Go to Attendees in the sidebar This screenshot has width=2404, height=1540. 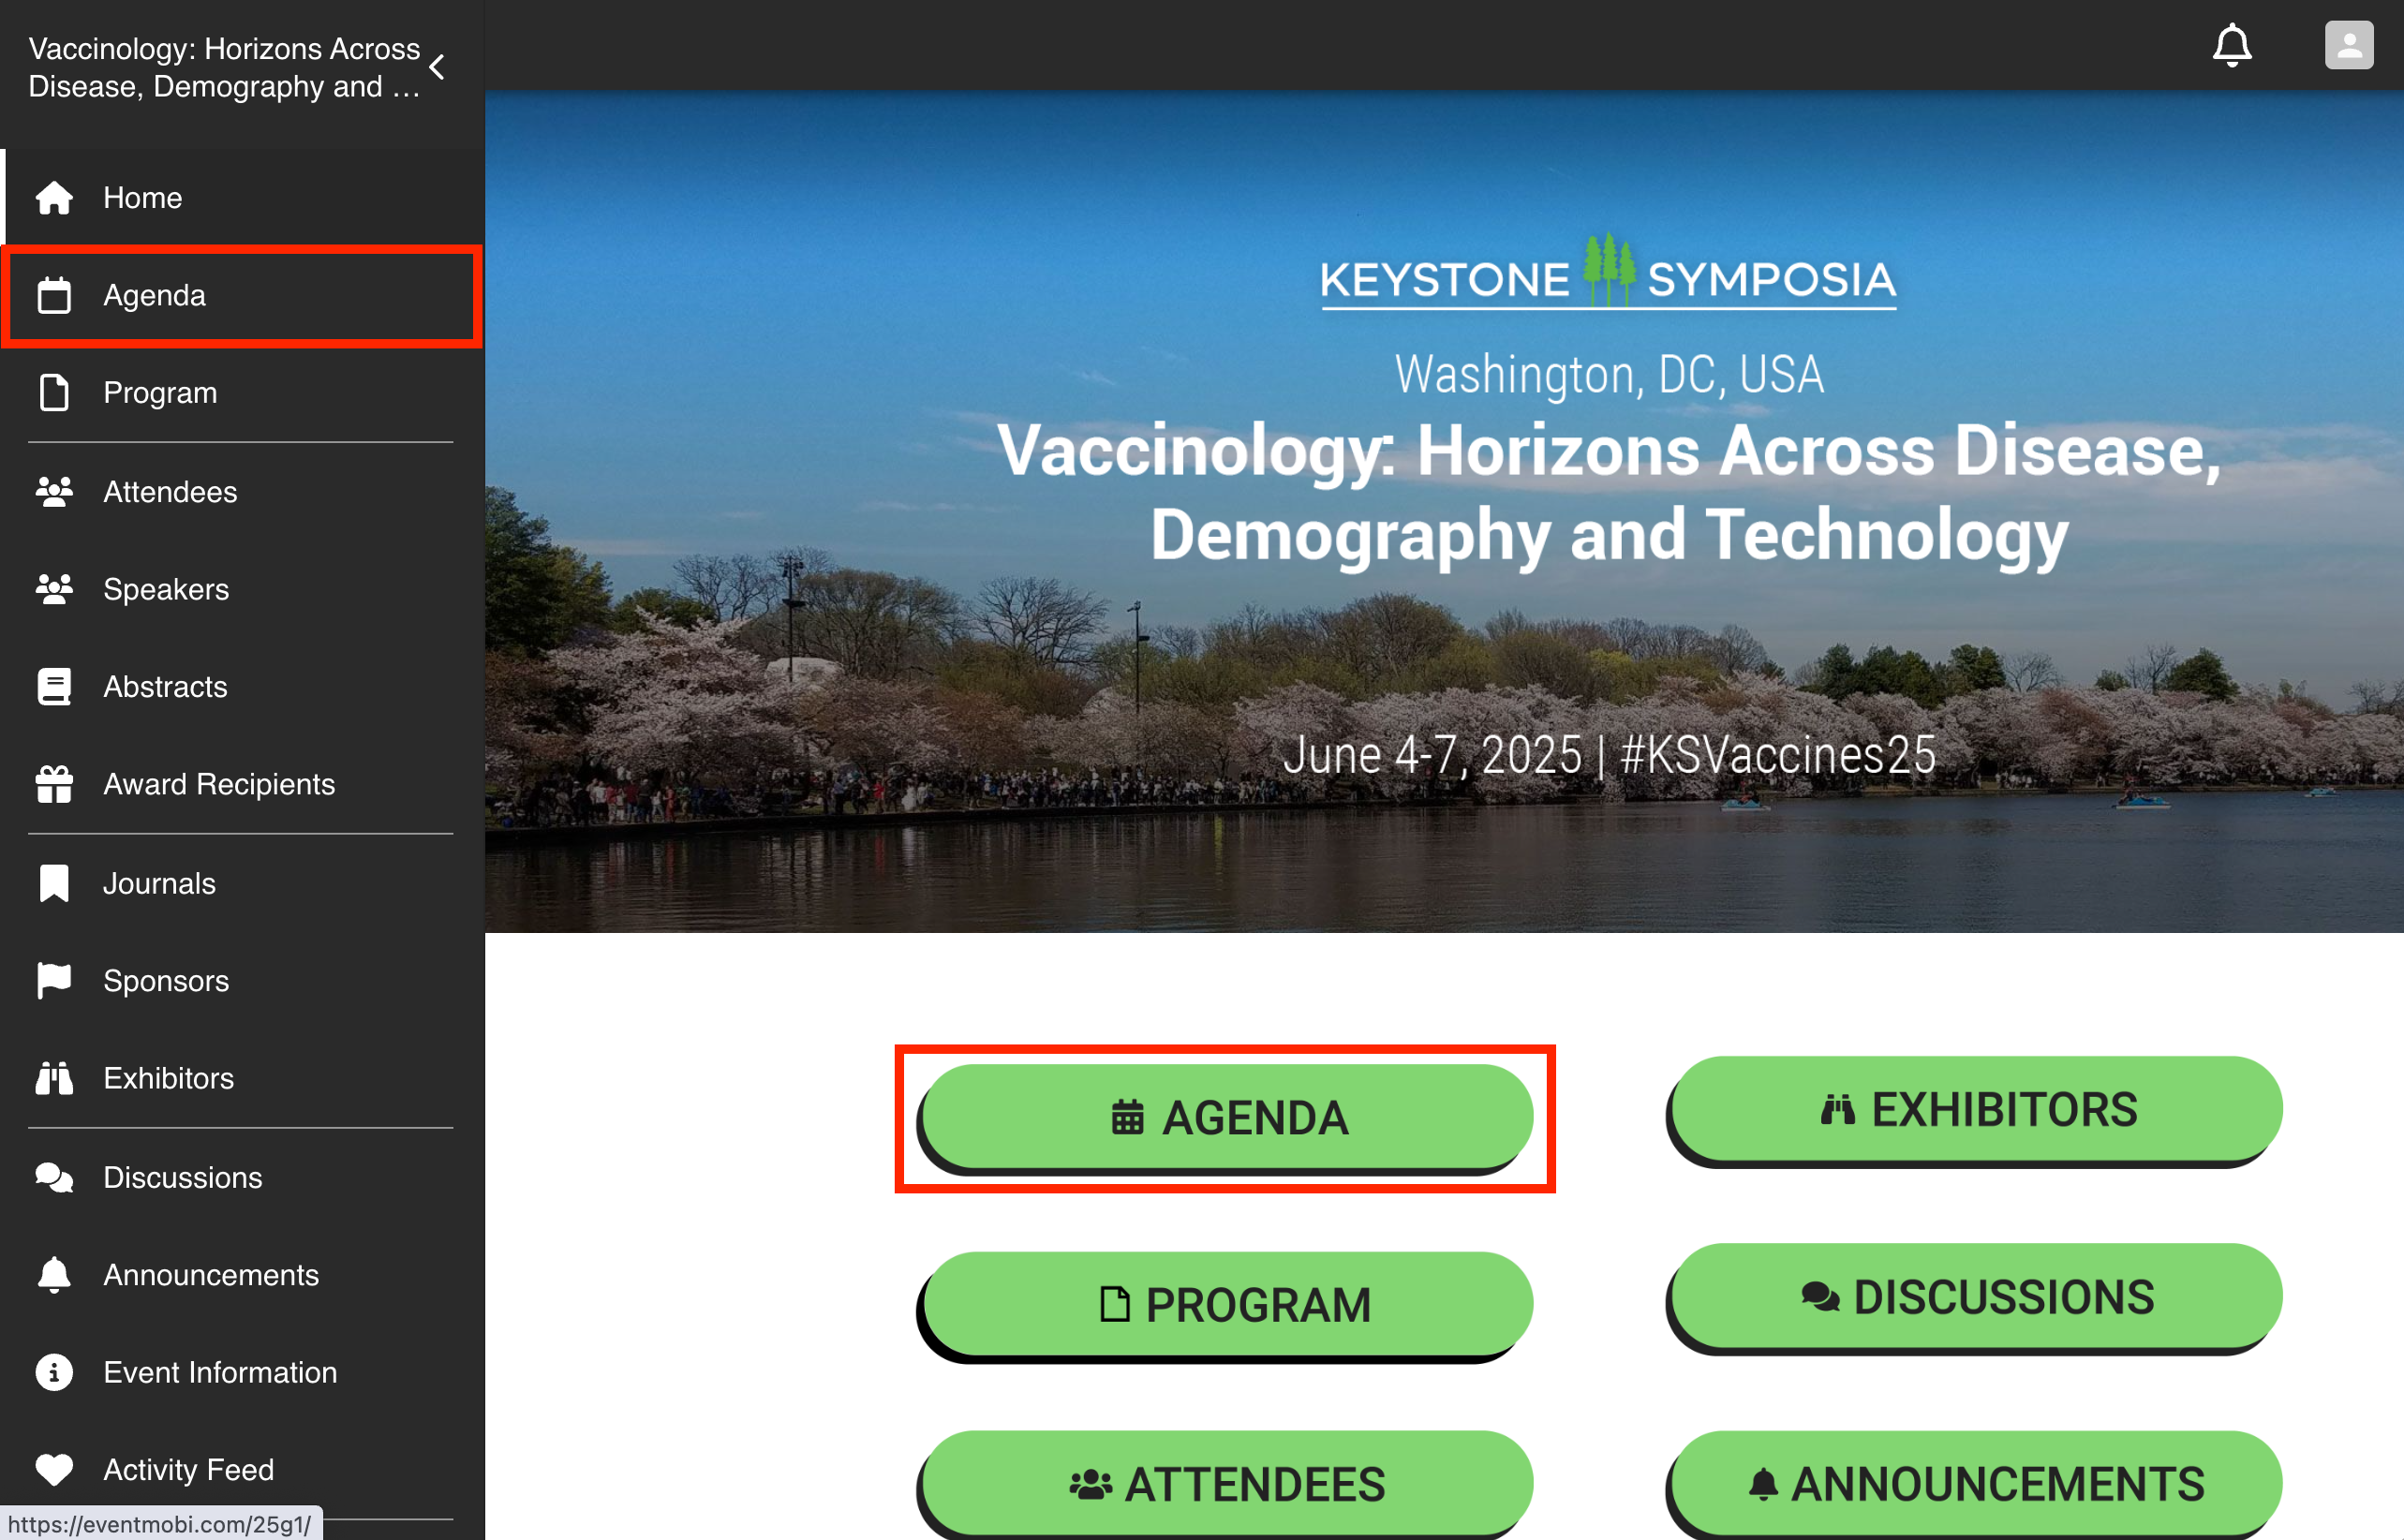(244, 492)
